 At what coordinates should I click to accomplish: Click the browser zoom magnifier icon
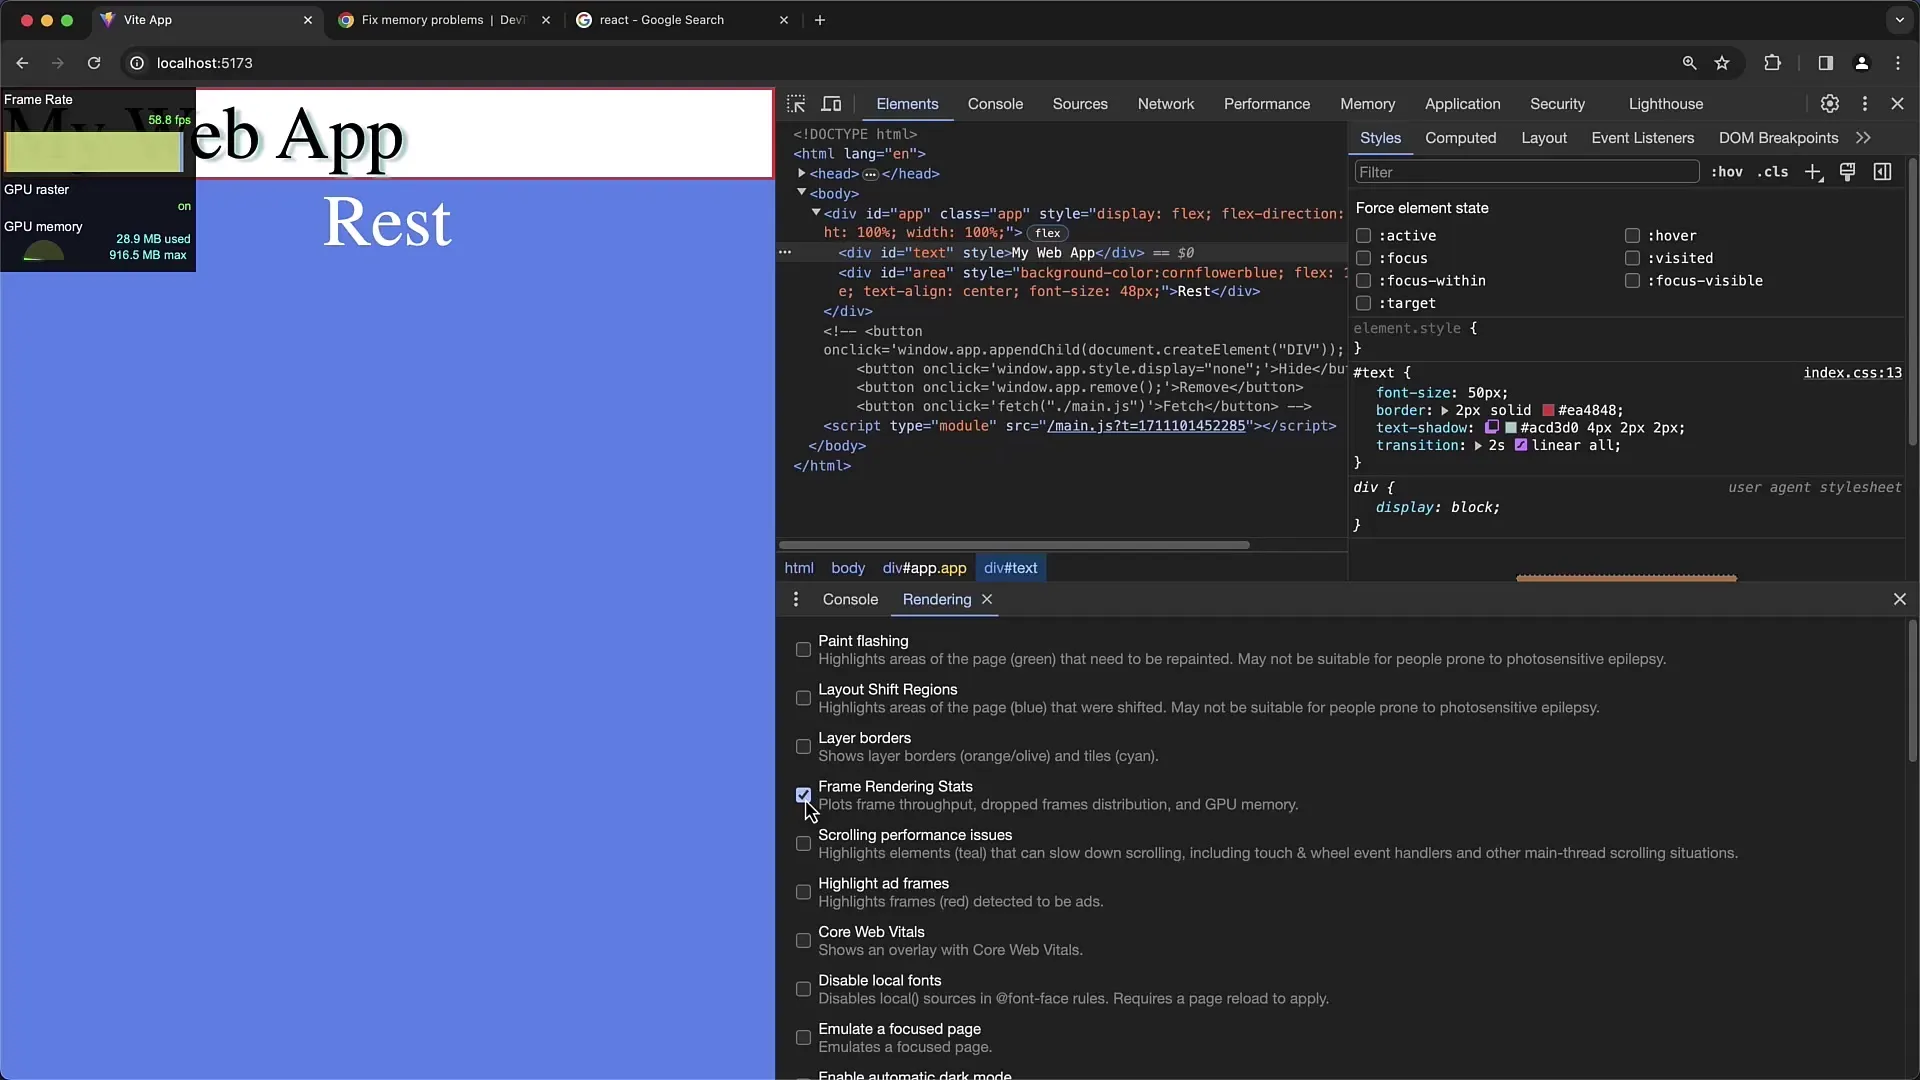pyautogui.click(x=1689, y=63)
